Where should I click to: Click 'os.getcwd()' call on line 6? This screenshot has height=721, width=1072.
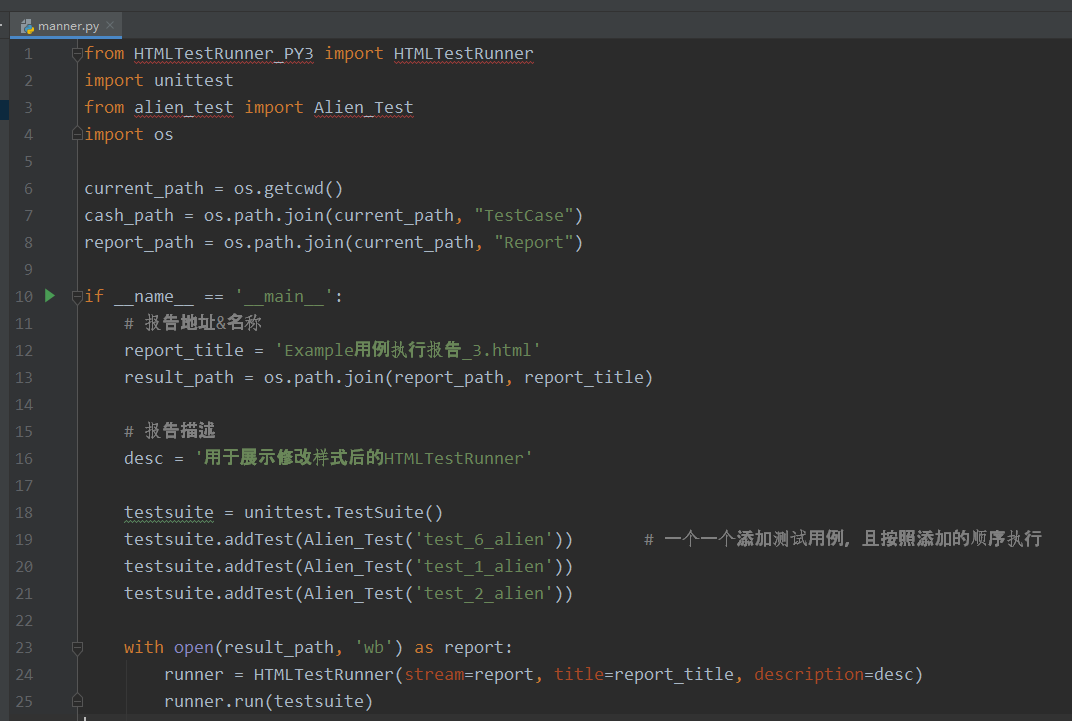pos(289,189)
